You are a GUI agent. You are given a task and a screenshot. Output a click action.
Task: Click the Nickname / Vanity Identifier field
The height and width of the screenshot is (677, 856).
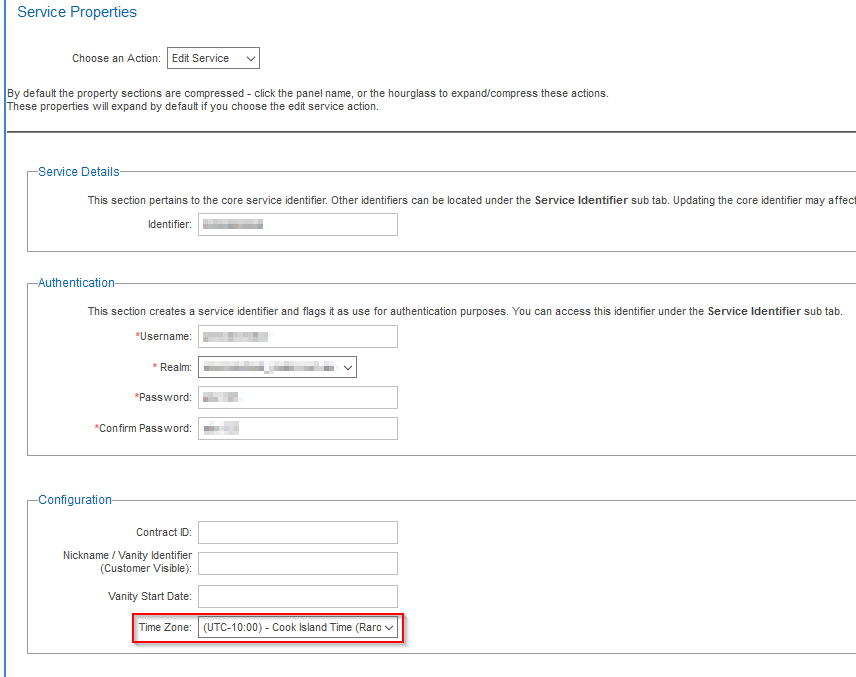tap(297, 564)
